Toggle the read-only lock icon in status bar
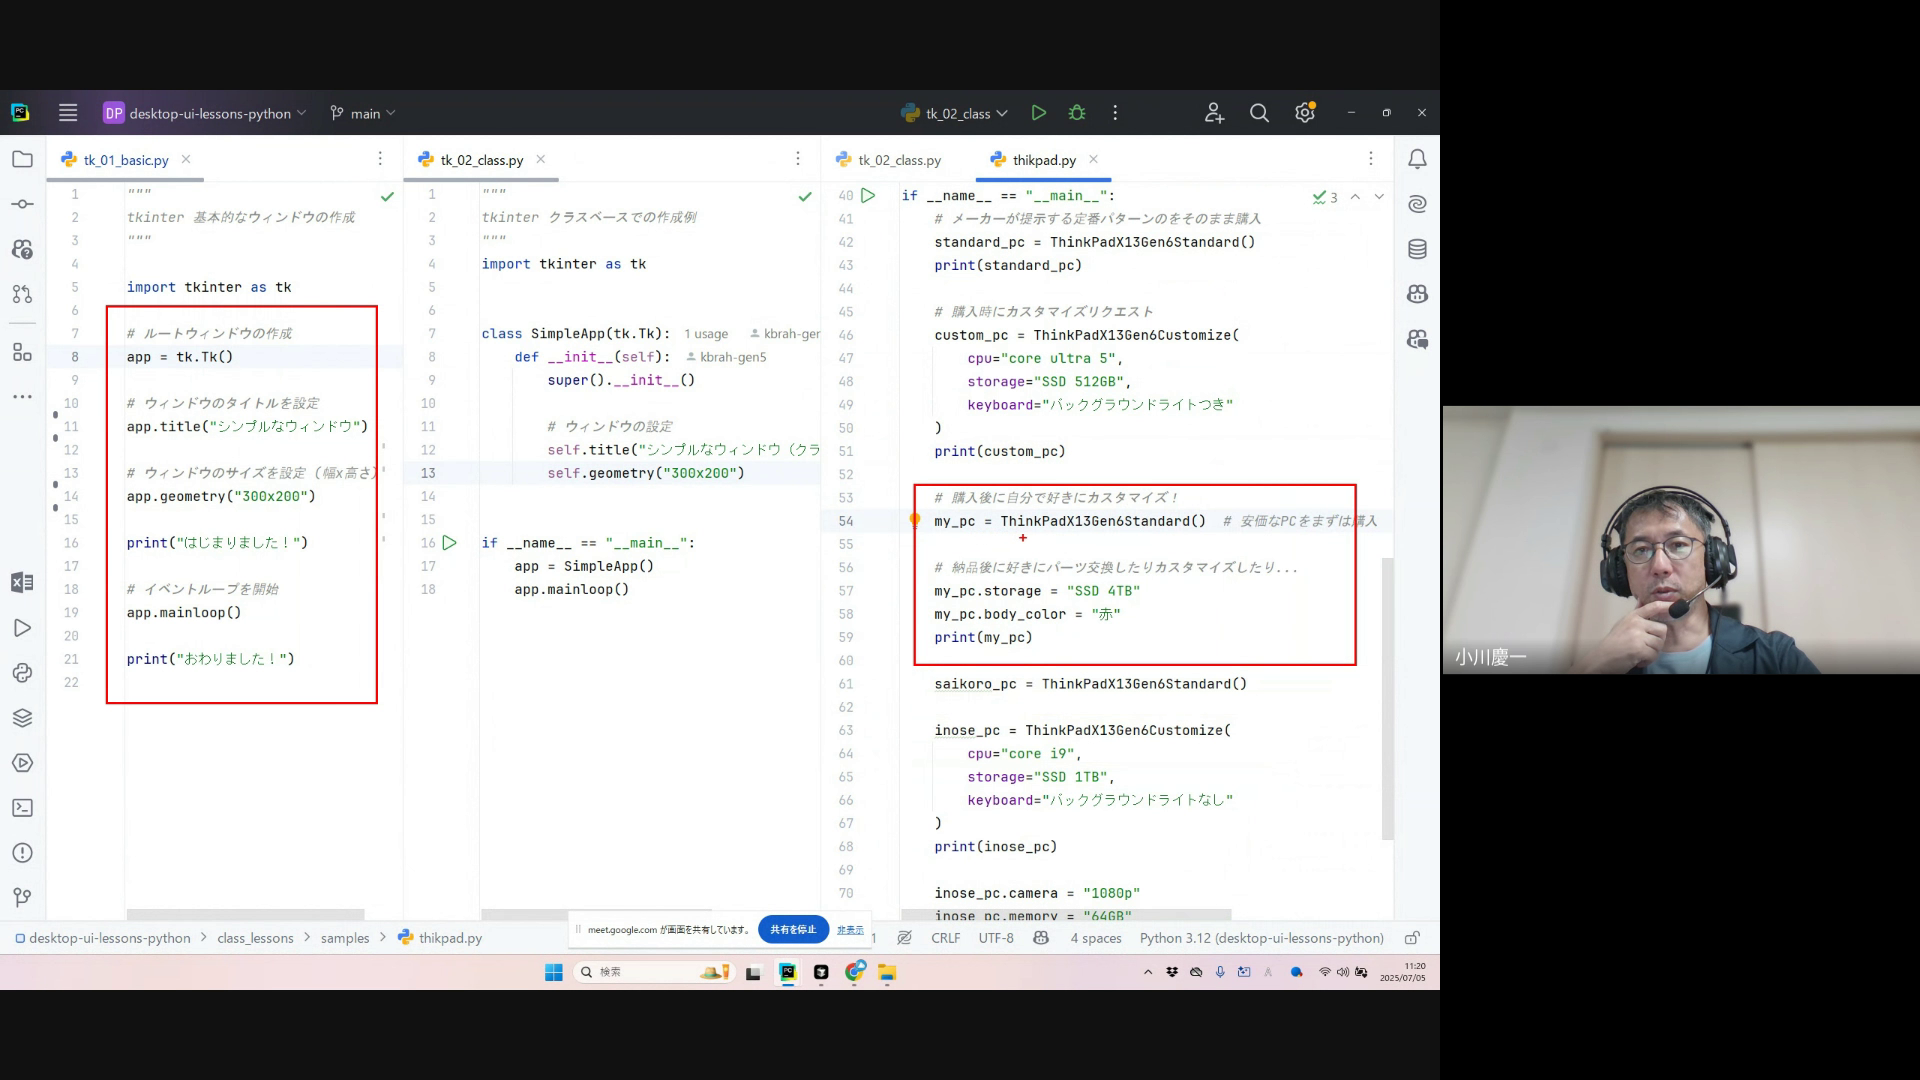 1412,938
